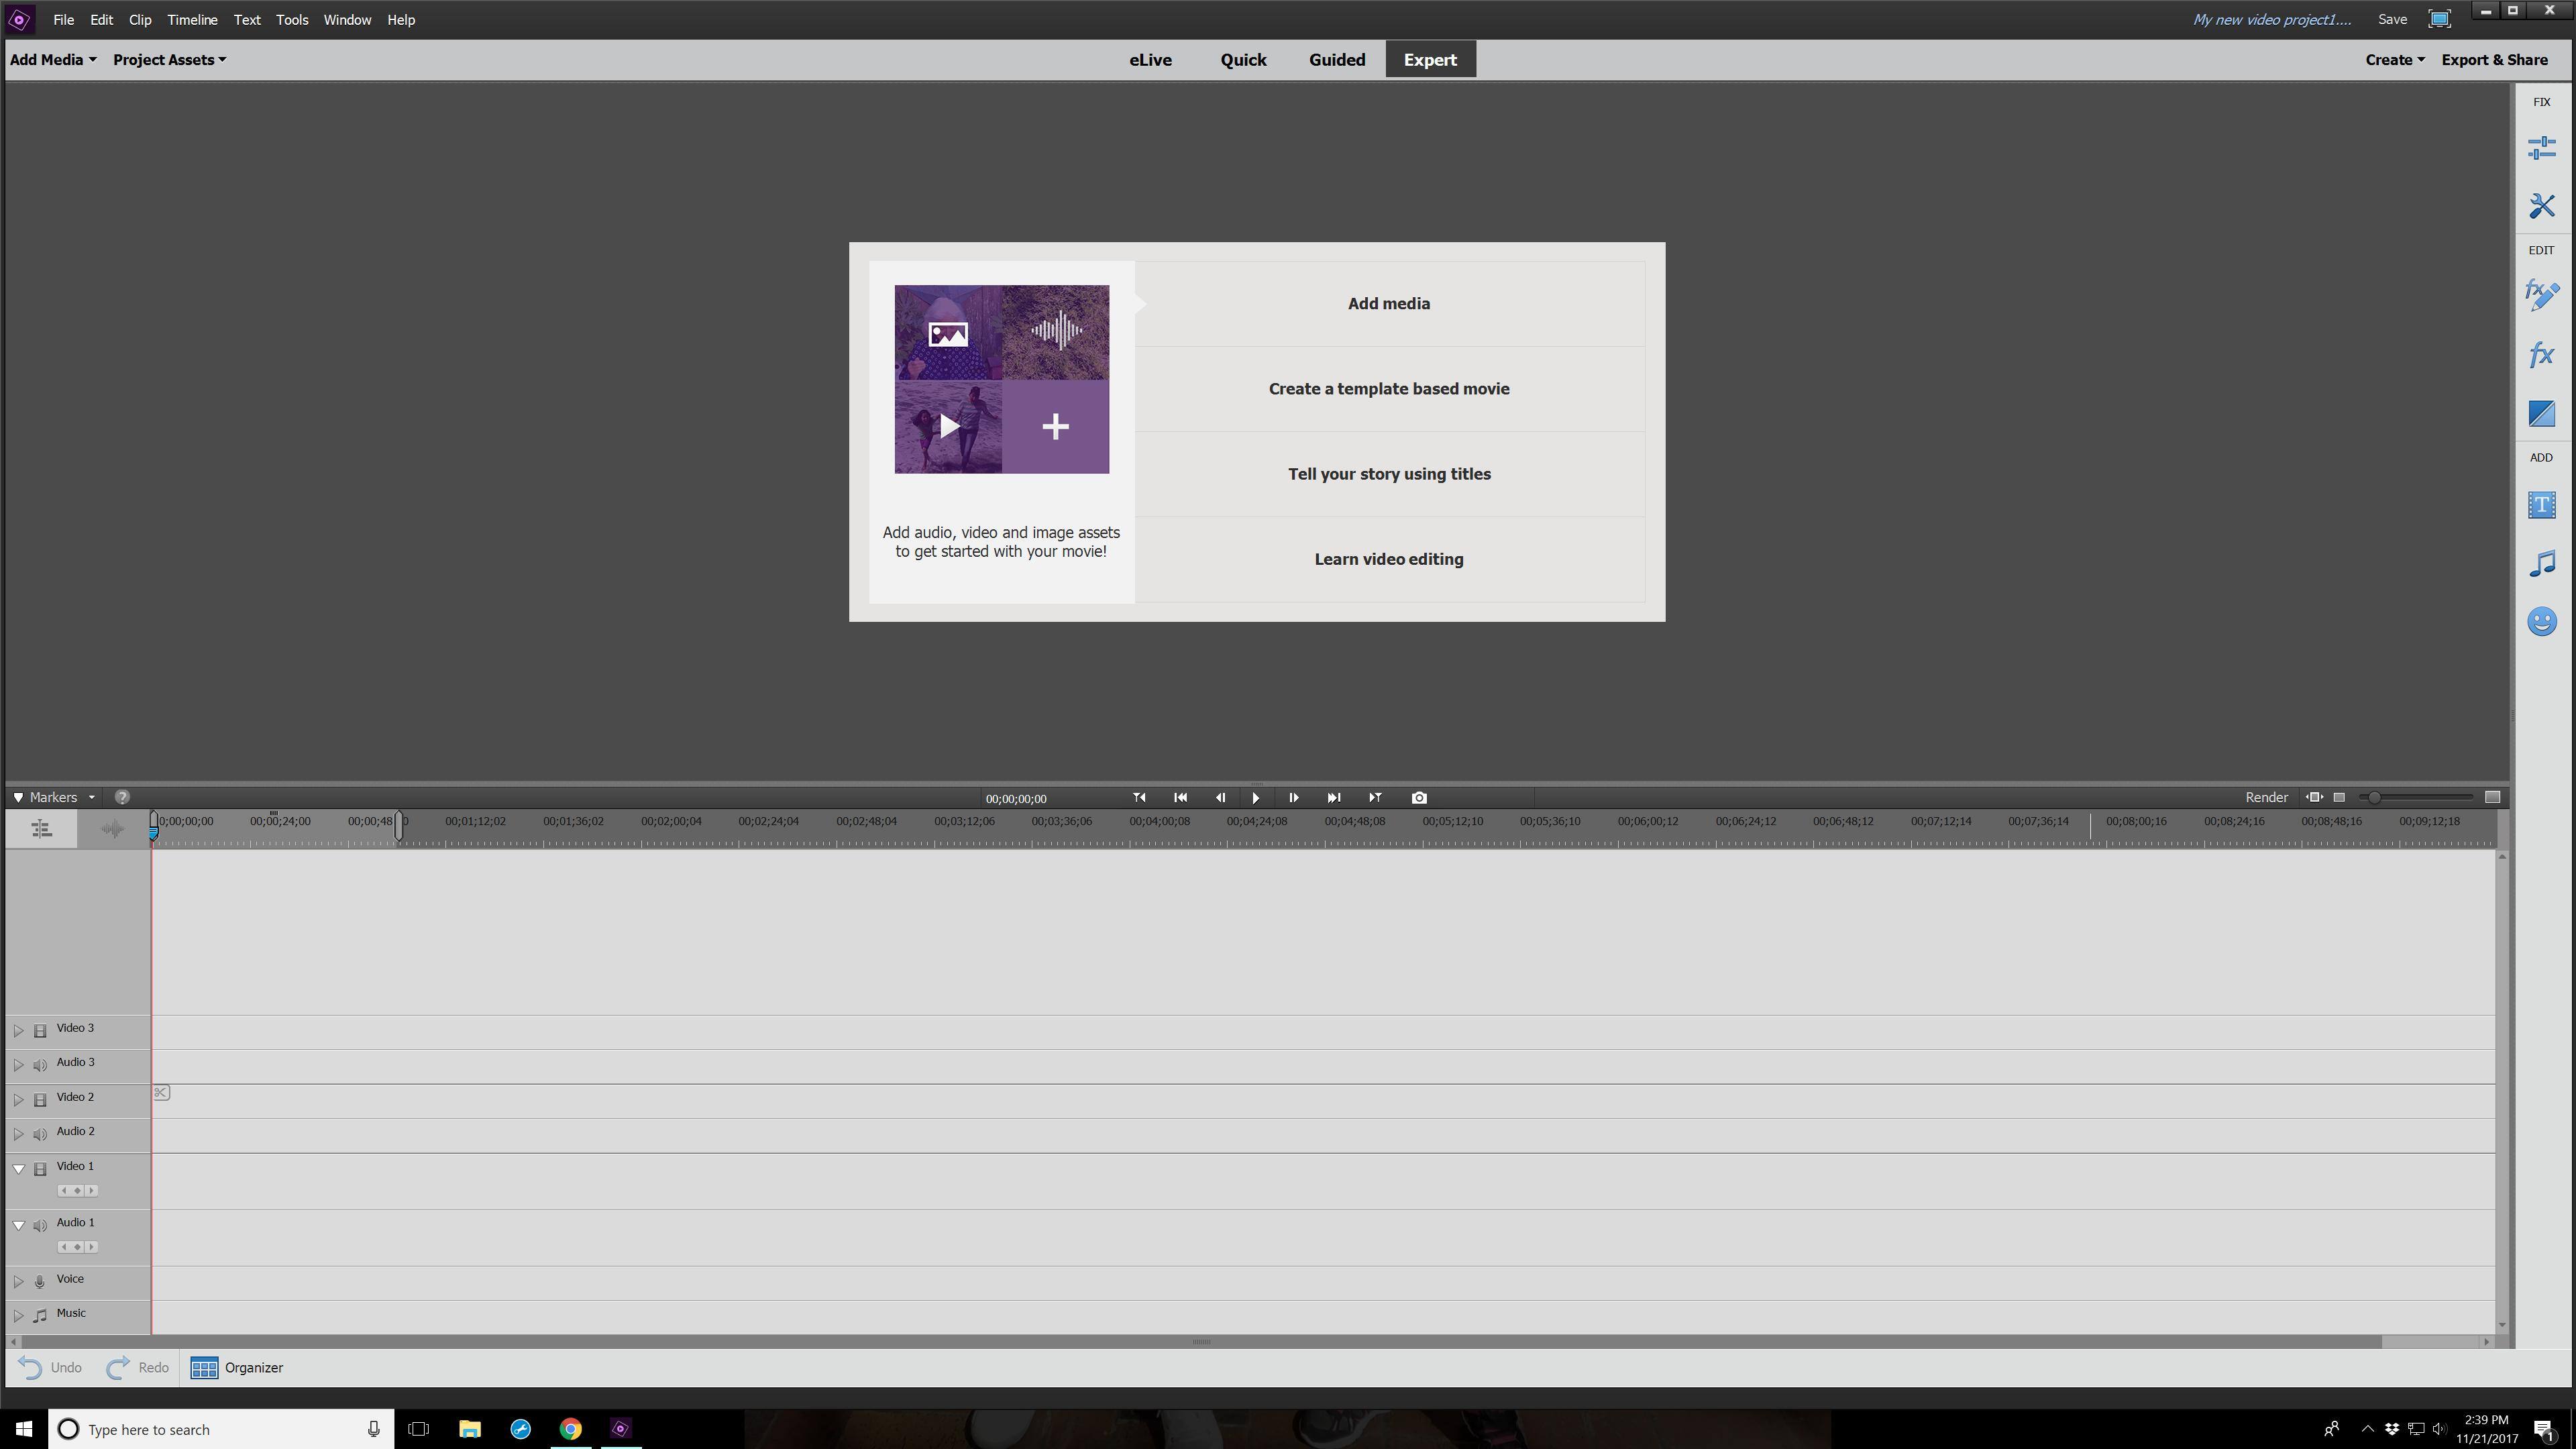Screen dimensions: 2576x1449
Task: Click the freeze frame camera icon
Action: (x=1419, y=798)
